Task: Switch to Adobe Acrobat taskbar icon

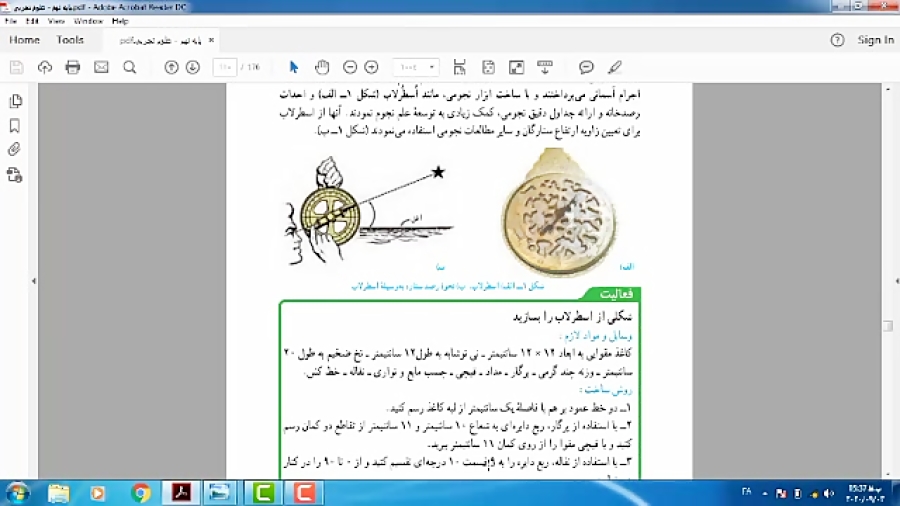Action: tap(181, 493)
